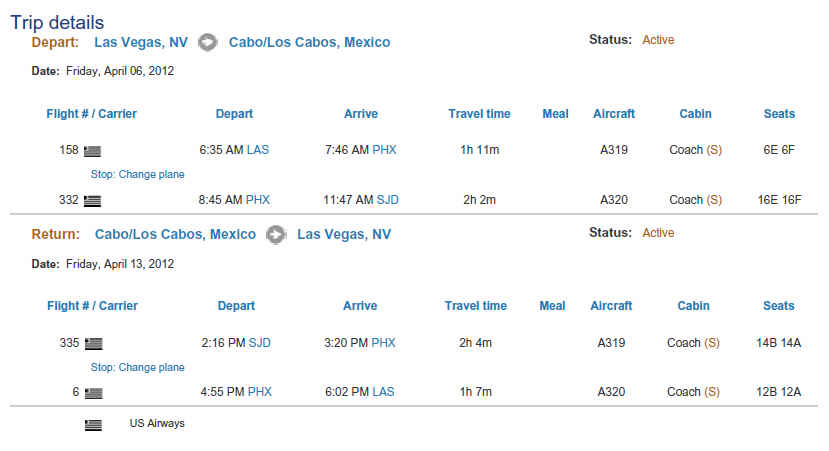
Task: Open the LAS airport link for the 6:35 AM departure
Action: pos(258,150)
